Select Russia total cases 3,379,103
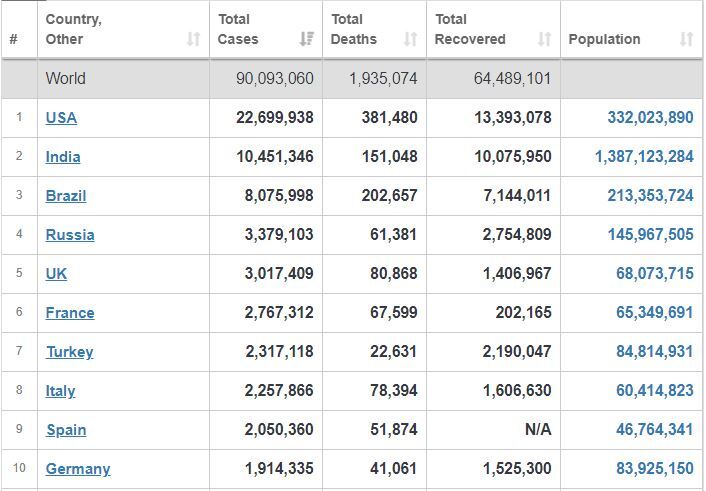Screen dimensions: 706x491 coord(279,235)
